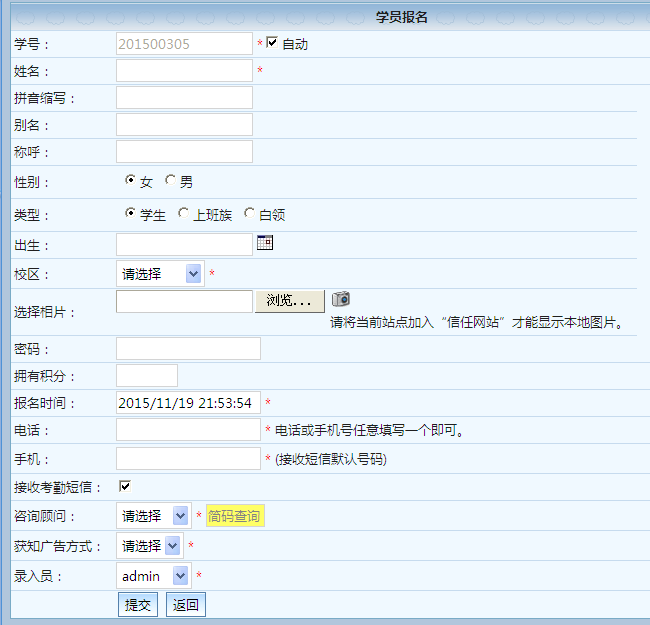Focus the 姓名 name input field

tap(184, 71)
